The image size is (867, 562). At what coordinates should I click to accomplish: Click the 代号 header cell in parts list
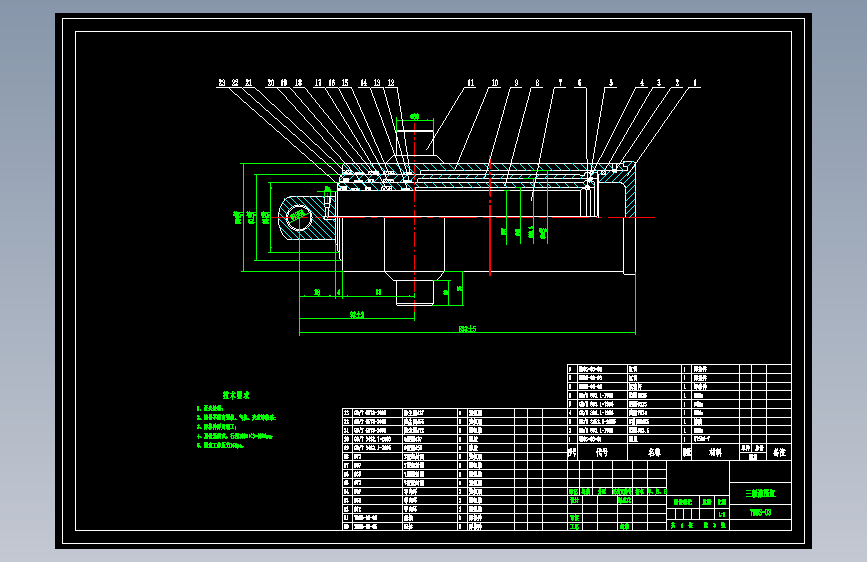[602, 452]
